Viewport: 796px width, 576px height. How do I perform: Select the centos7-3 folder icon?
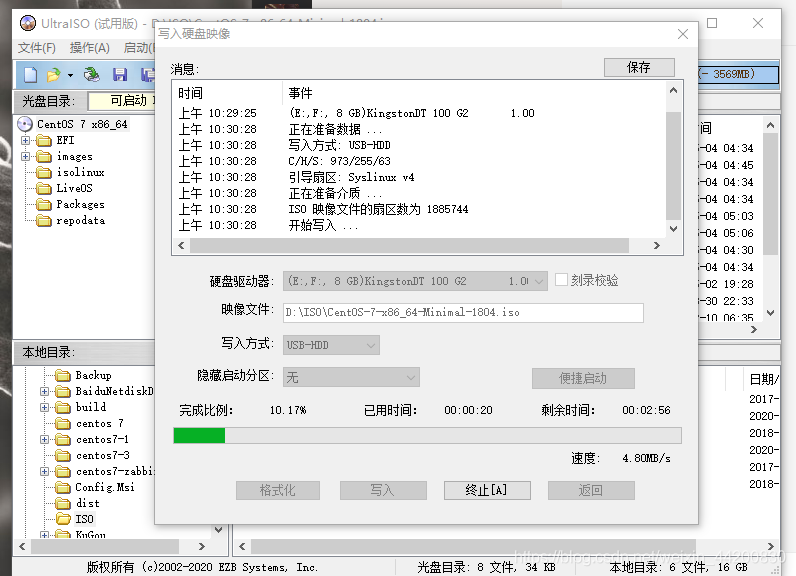[63, 456]
